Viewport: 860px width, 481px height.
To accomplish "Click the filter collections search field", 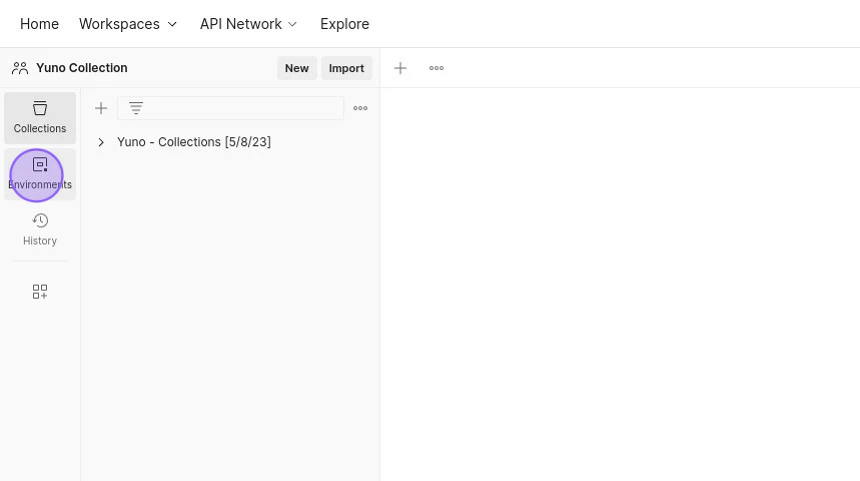I will pos(230,108).
